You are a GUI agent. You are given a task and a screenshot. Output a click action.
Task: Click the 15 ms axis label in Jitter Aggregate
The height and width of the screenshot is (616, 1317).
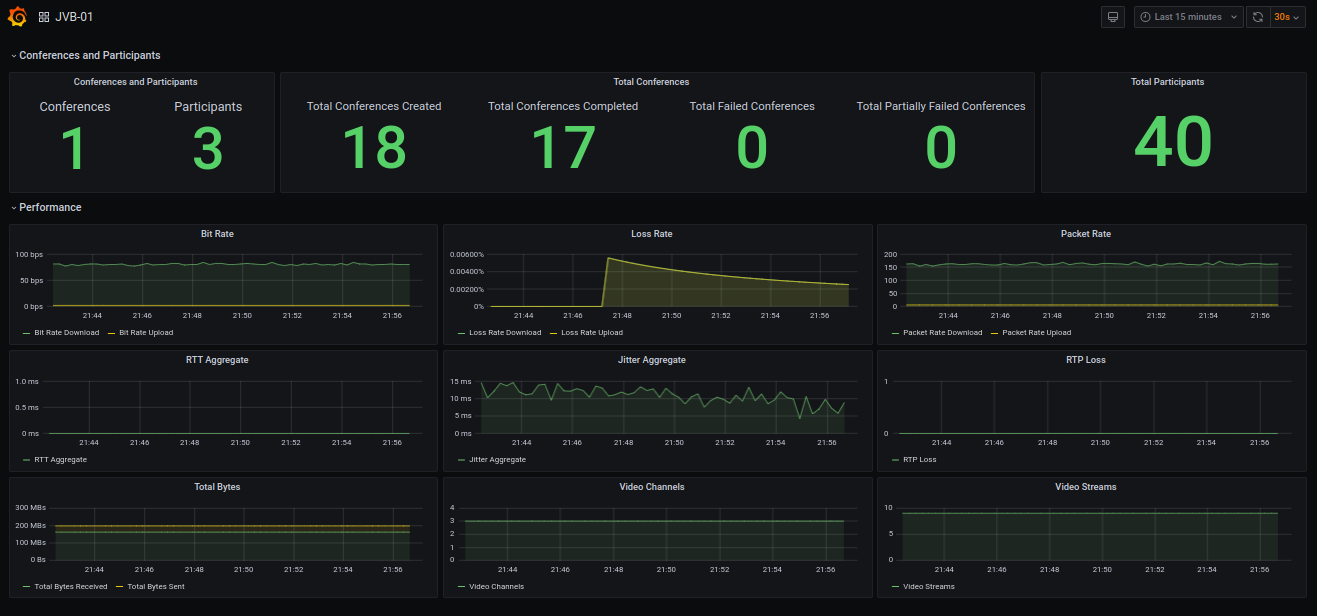pyautogui.click(x=461, y=381)
